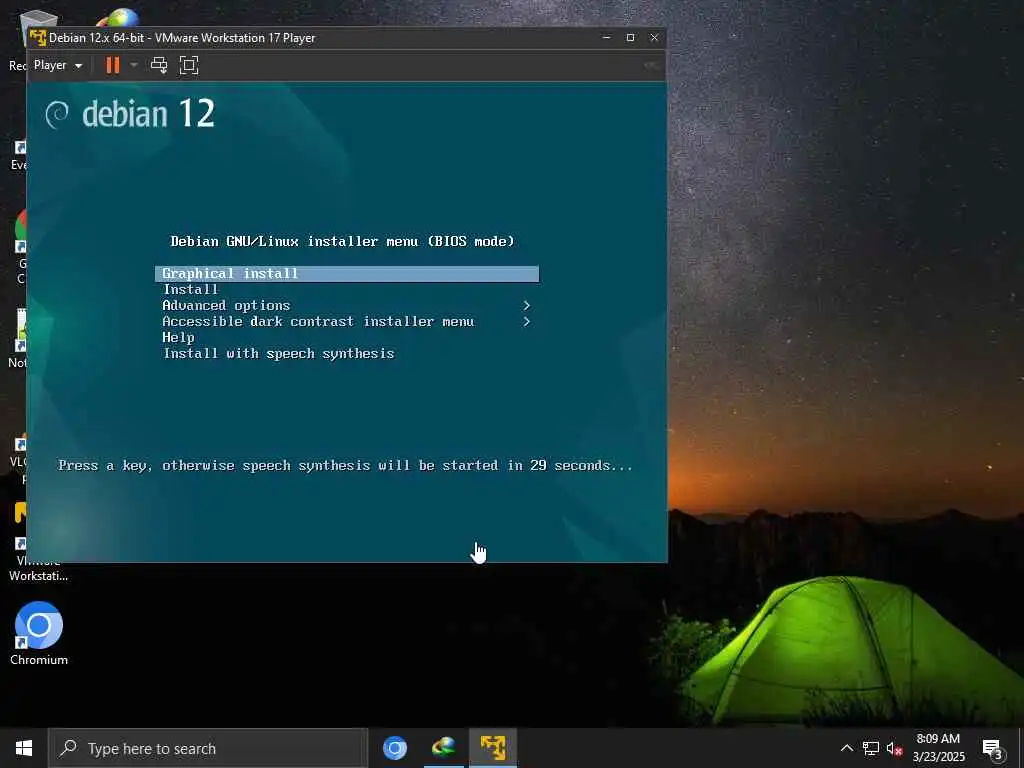Image resolution: width=1024 pixels, height=768 pixels.
Task: Click the muted volume tray icon
Action: [x=894, y=748]
